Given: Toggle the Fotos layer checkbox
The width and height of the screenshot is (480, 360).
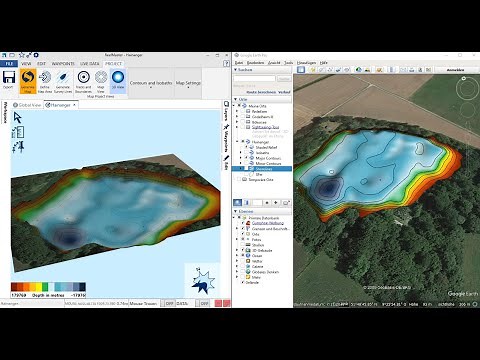Looking at the screenshot, I should coord(243,239).
